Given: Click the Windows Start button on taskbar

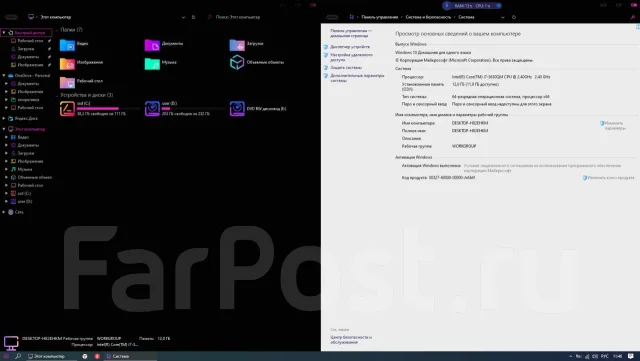Looking at the screenshot, I should pos(6,356).
